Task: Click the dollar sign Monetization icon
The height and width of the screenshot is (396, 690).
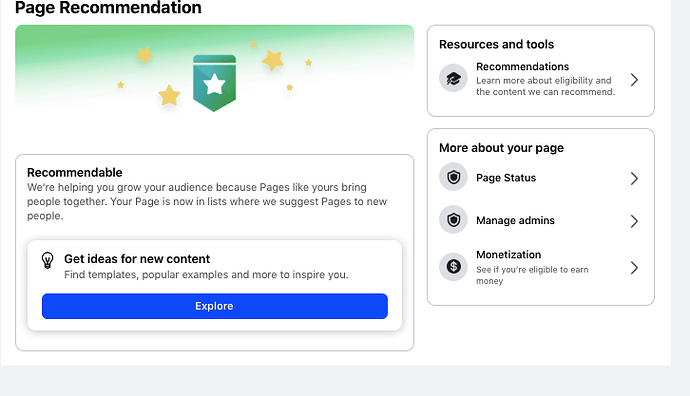Action: (453, 266)
